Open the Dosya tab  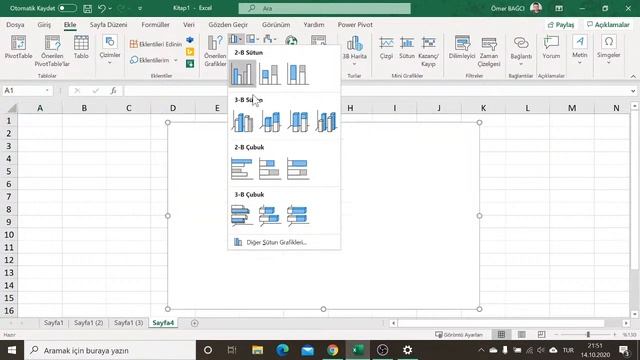15,24
